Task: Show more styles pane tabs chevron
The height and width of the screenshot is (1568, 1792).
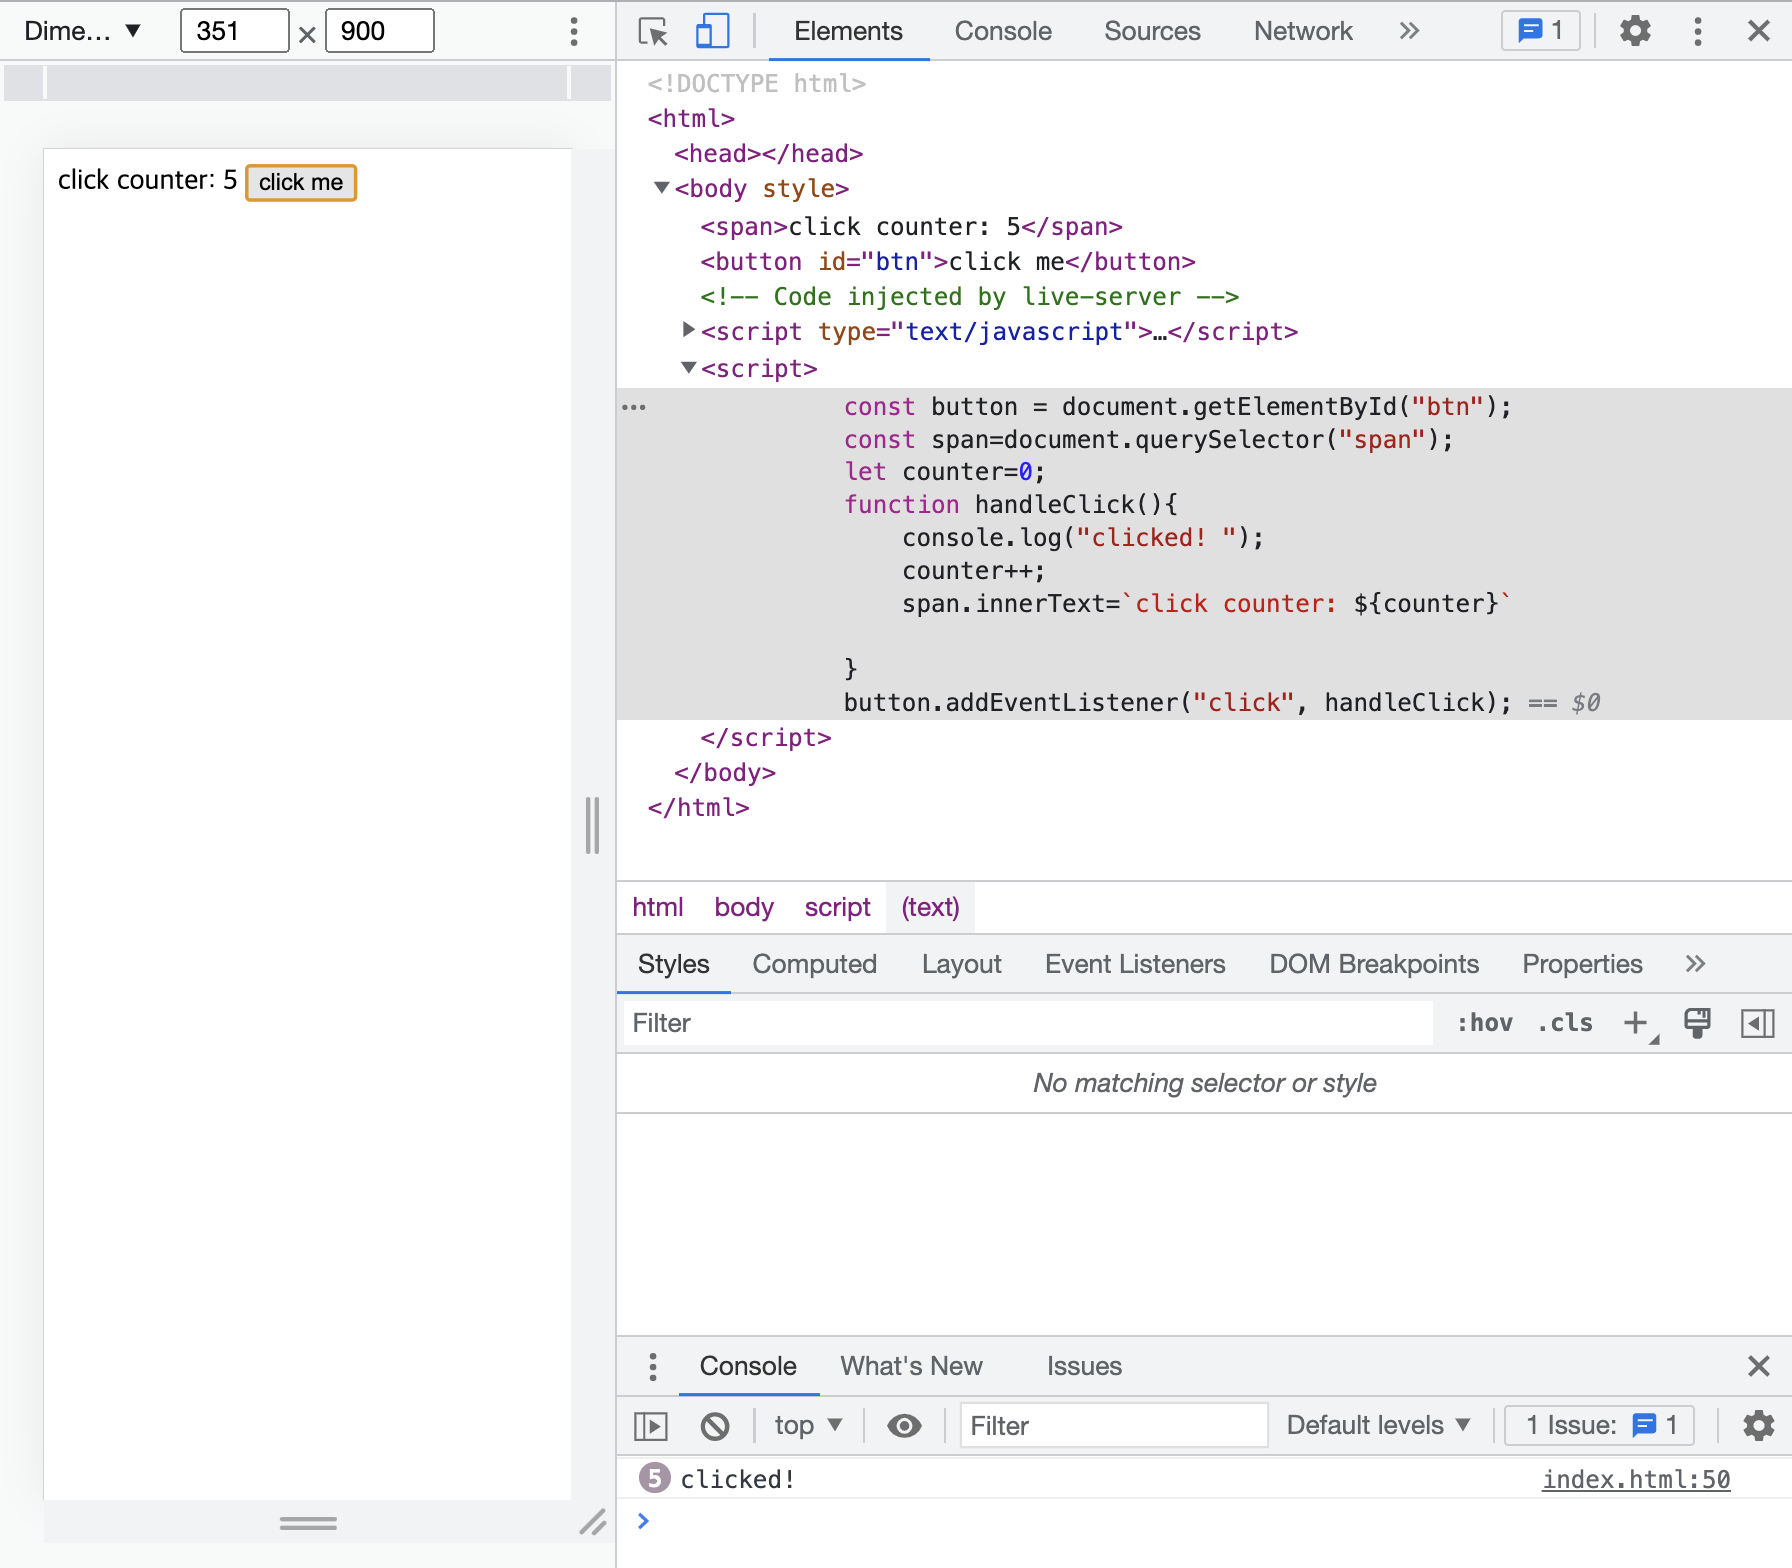Action: (x=1695, y=964)
